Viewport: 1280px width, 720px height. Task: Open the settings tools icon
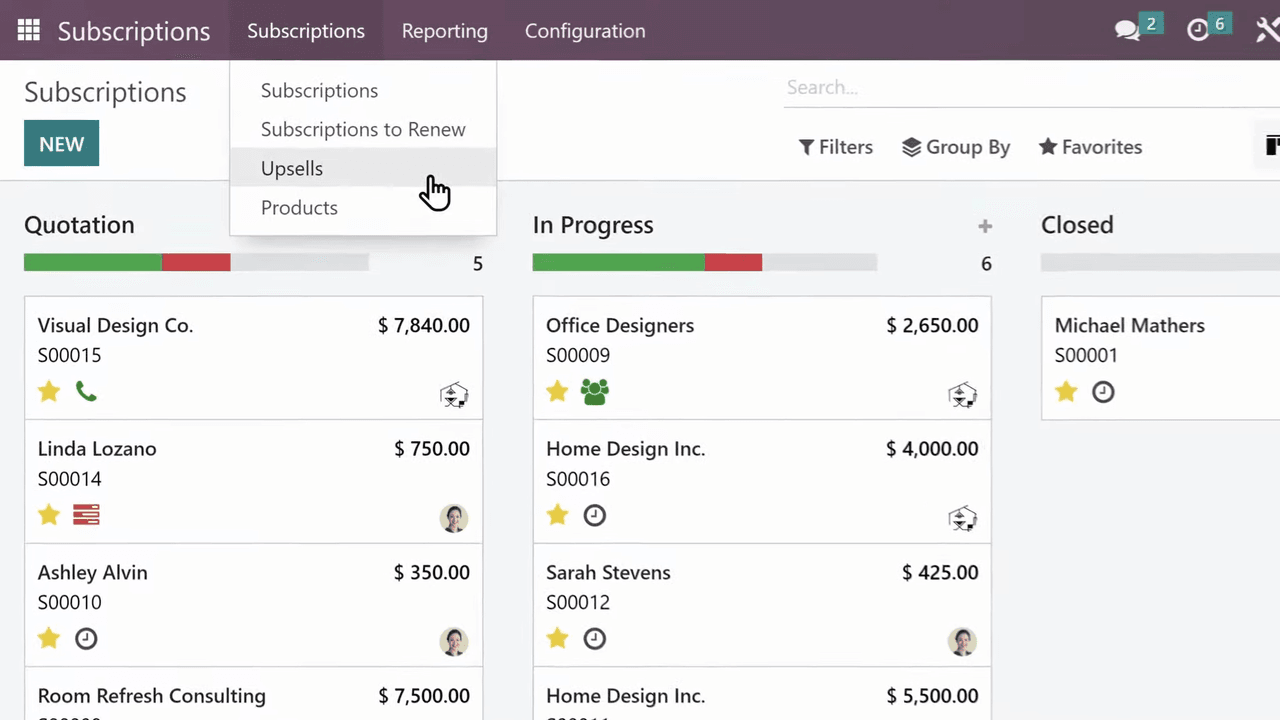point(1266,30)
